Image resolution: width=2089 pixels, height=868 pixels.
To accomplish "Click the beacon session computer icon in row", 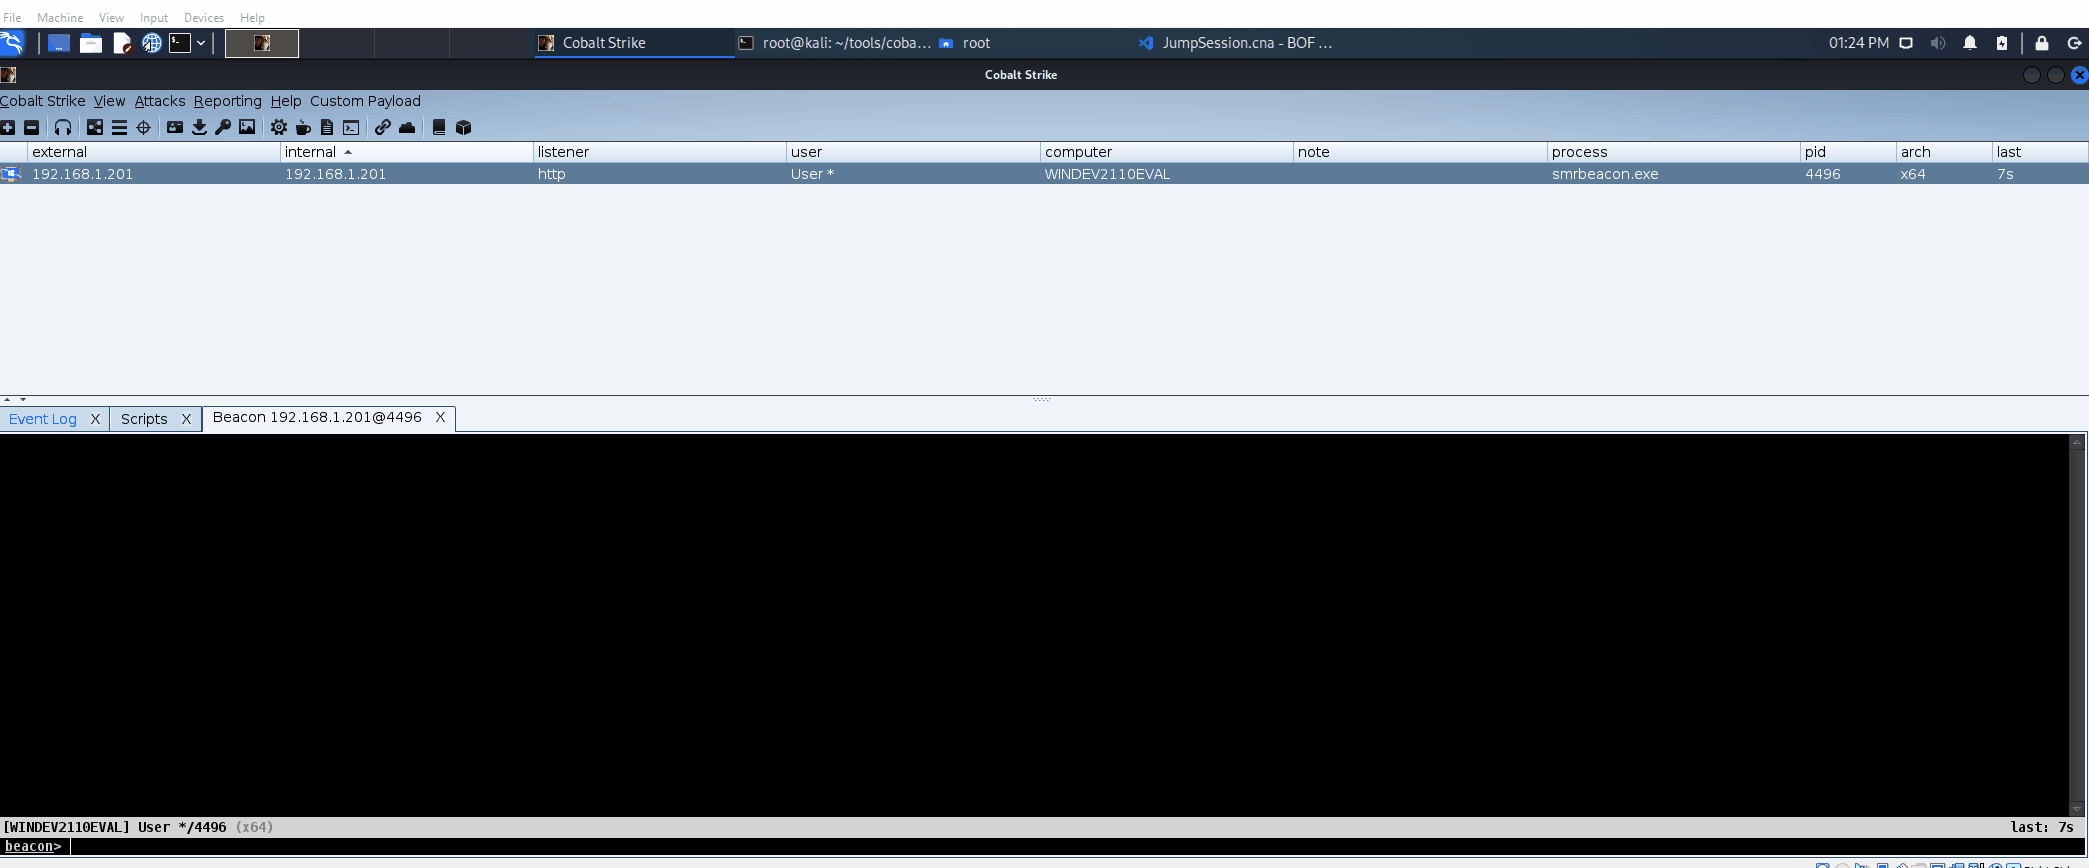I will pos(11,174).
